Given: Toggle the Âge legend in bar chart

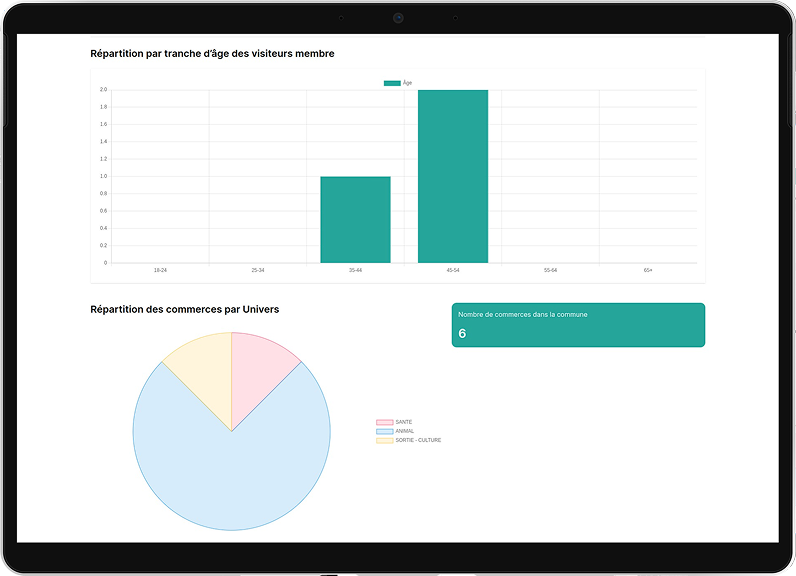Looking at the screenshot, I should pyautogui.click(x=399, y=83).
